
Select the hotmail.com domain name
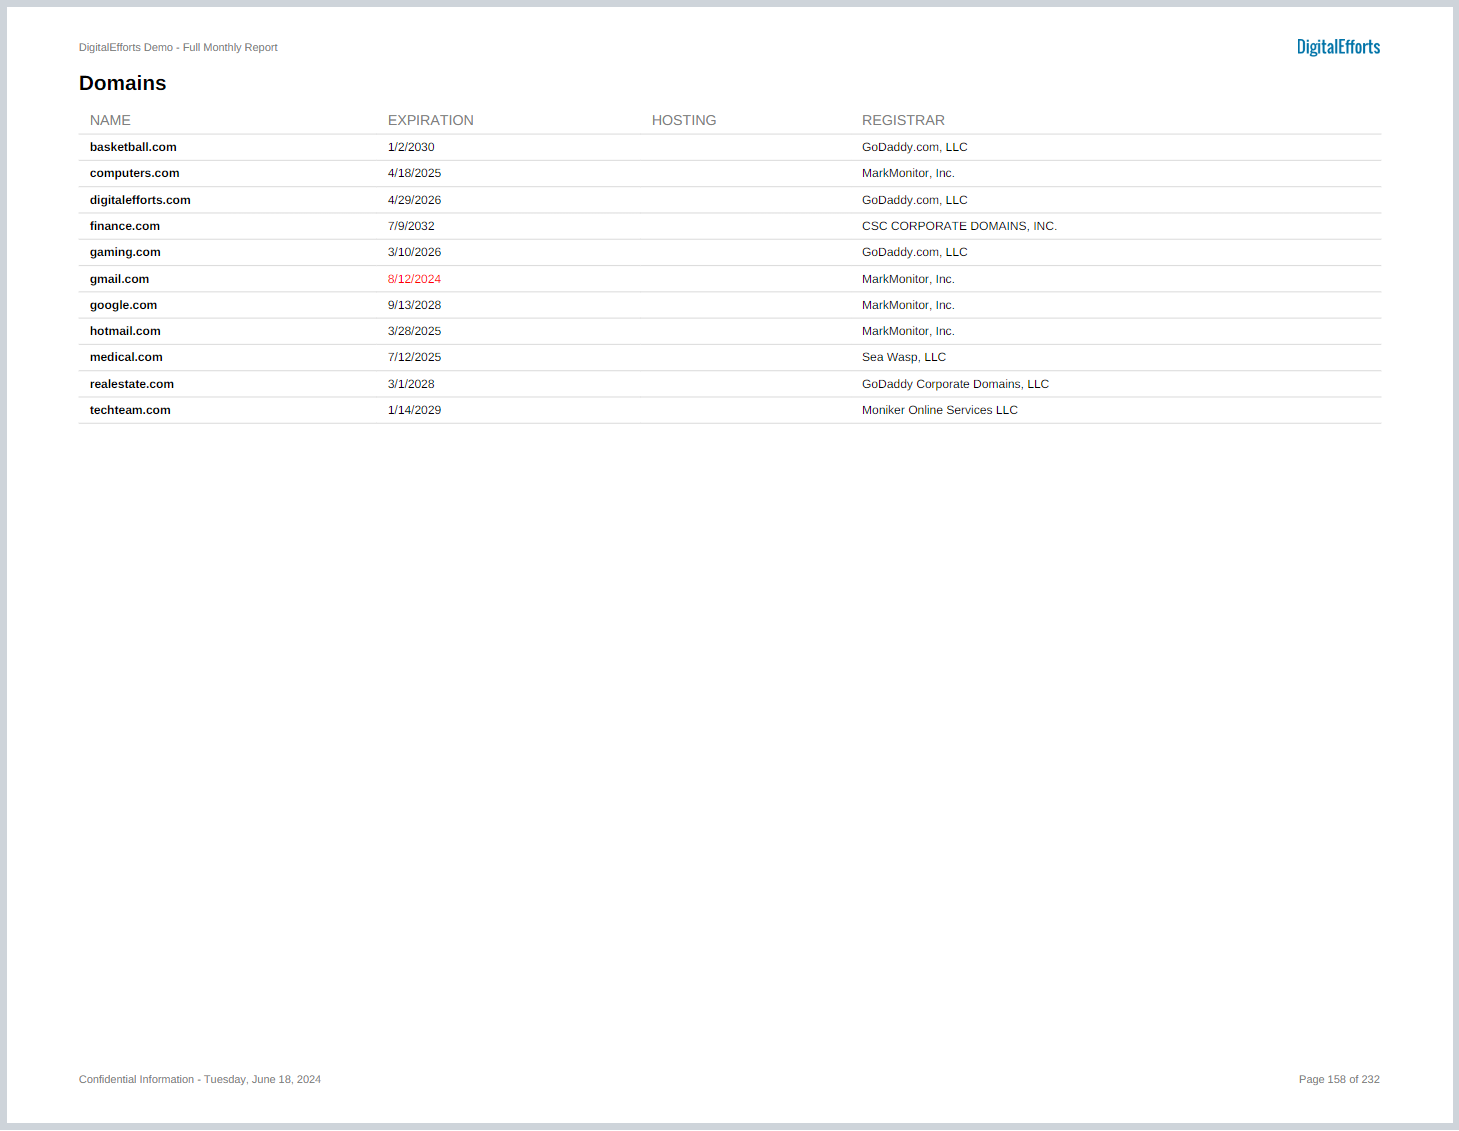(x=125, y=331)
